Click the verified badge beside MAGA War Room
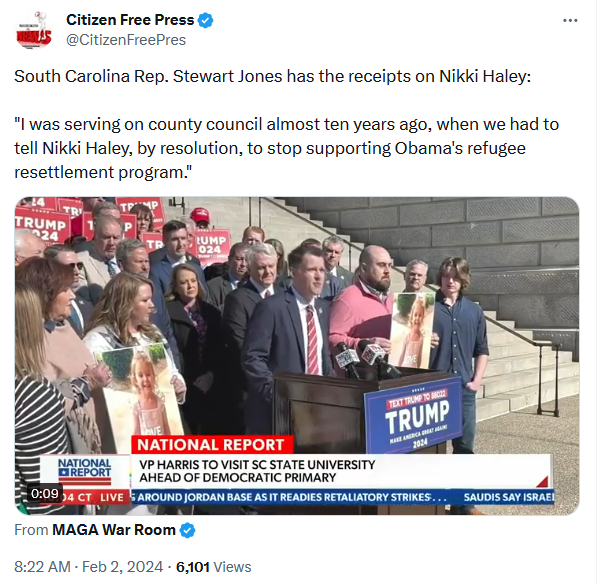This screenshot has width=603, height=584. (x=187, y=530)
